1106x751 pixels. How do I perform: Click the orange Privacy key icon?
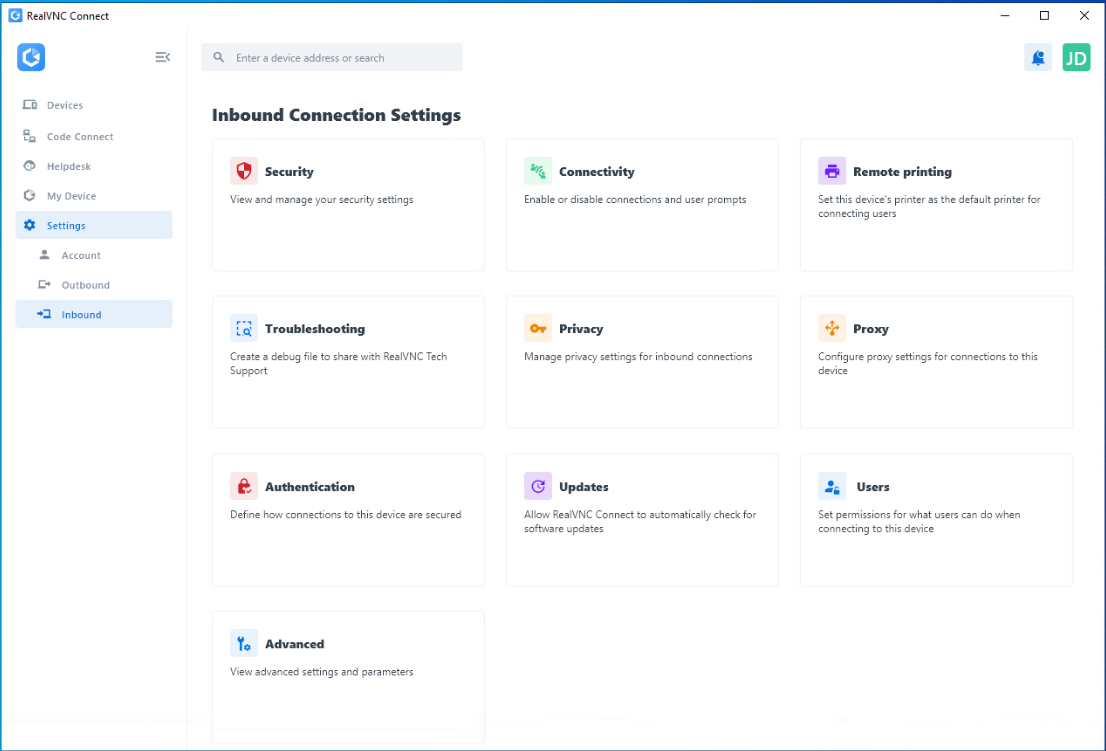pos(538,328)
